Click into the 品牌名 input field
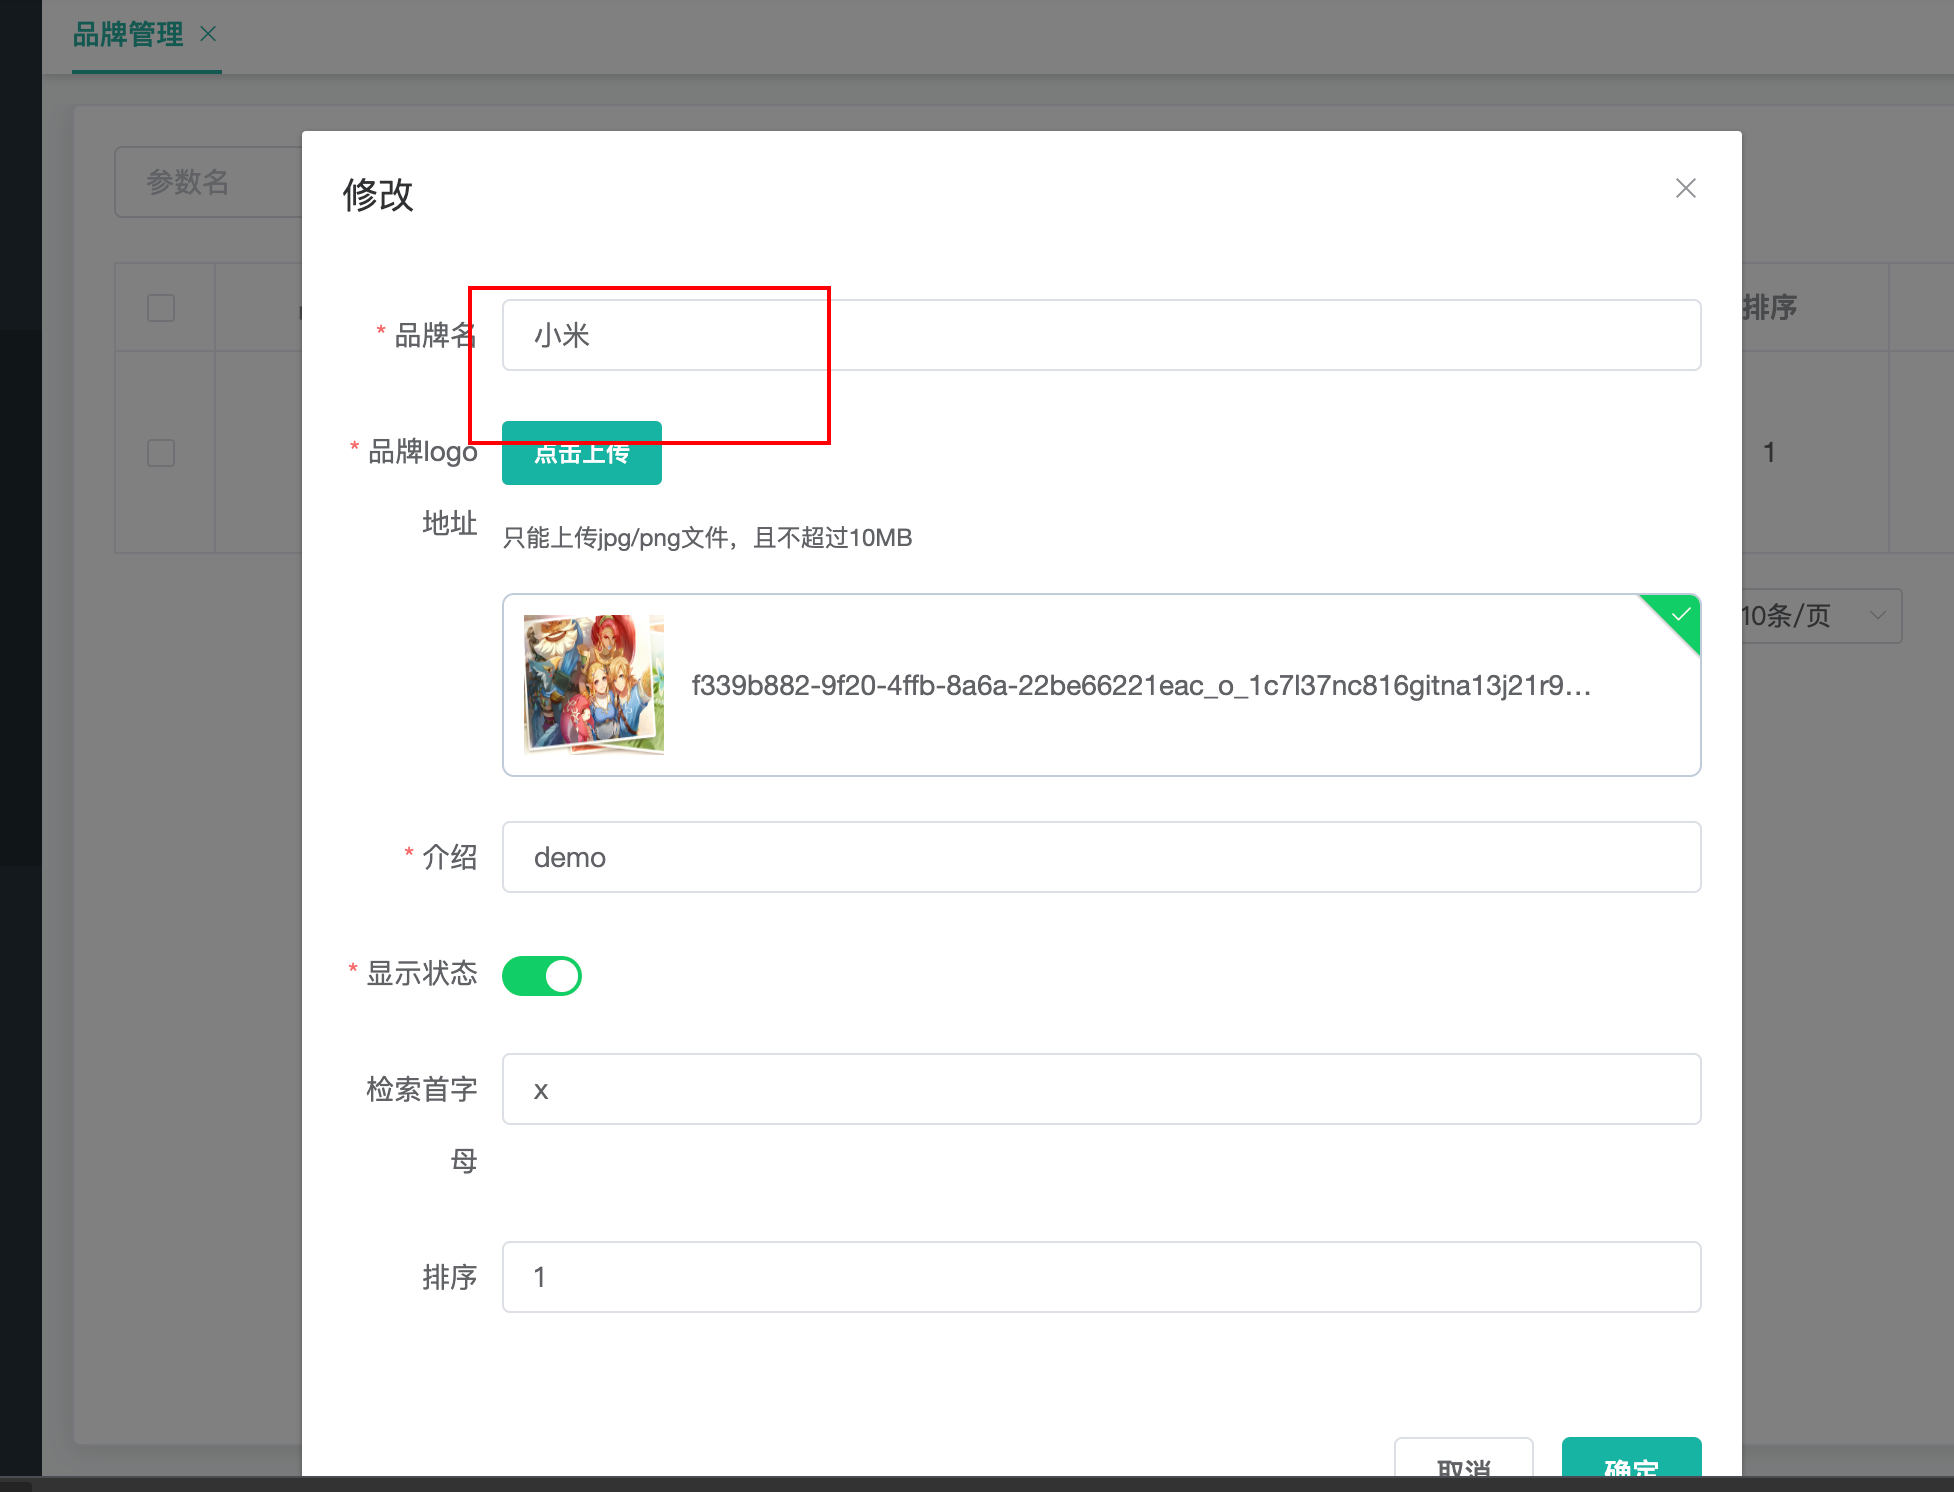This screenshot has width=1954, height=1492. point(1101,335)
